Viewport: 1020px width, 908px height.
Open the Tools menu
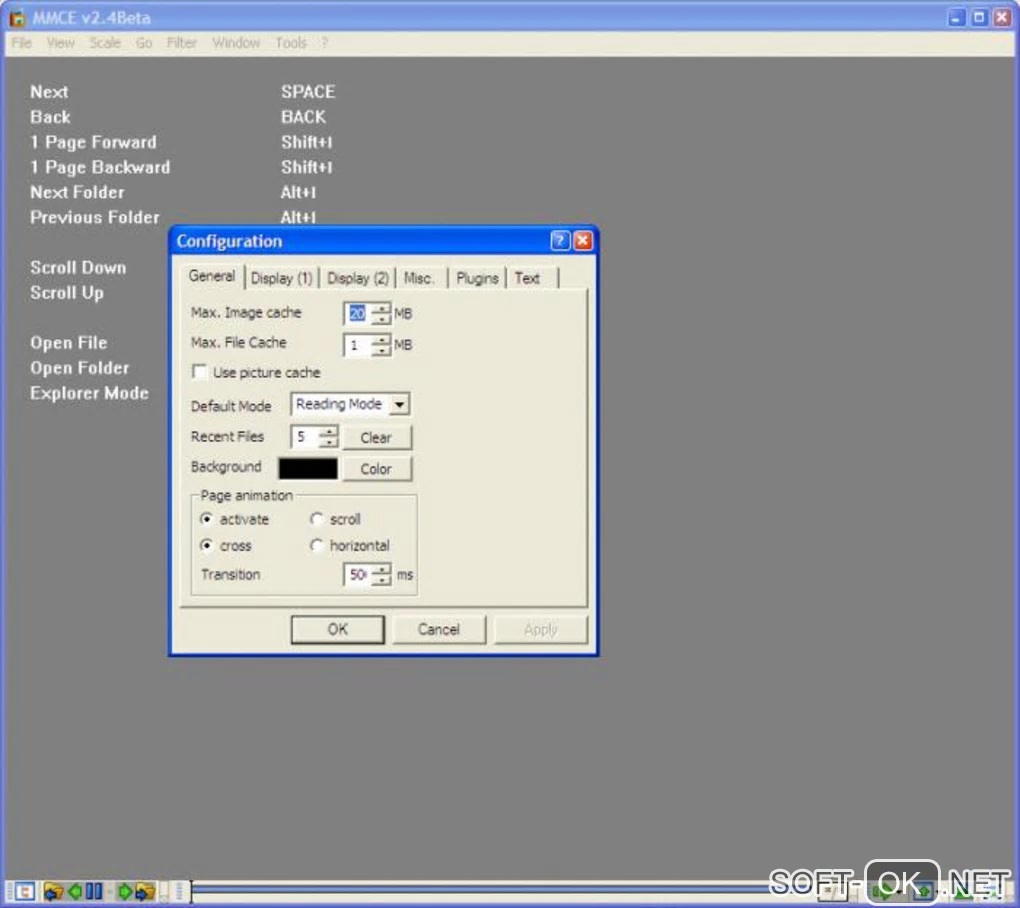pos(291,43)
